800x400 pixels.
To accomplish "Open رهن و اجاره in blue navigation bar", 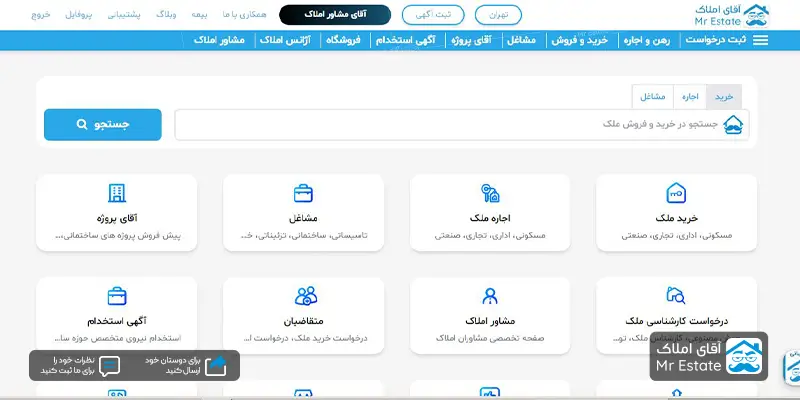I will pyautogui.click(x=647, y=40).
